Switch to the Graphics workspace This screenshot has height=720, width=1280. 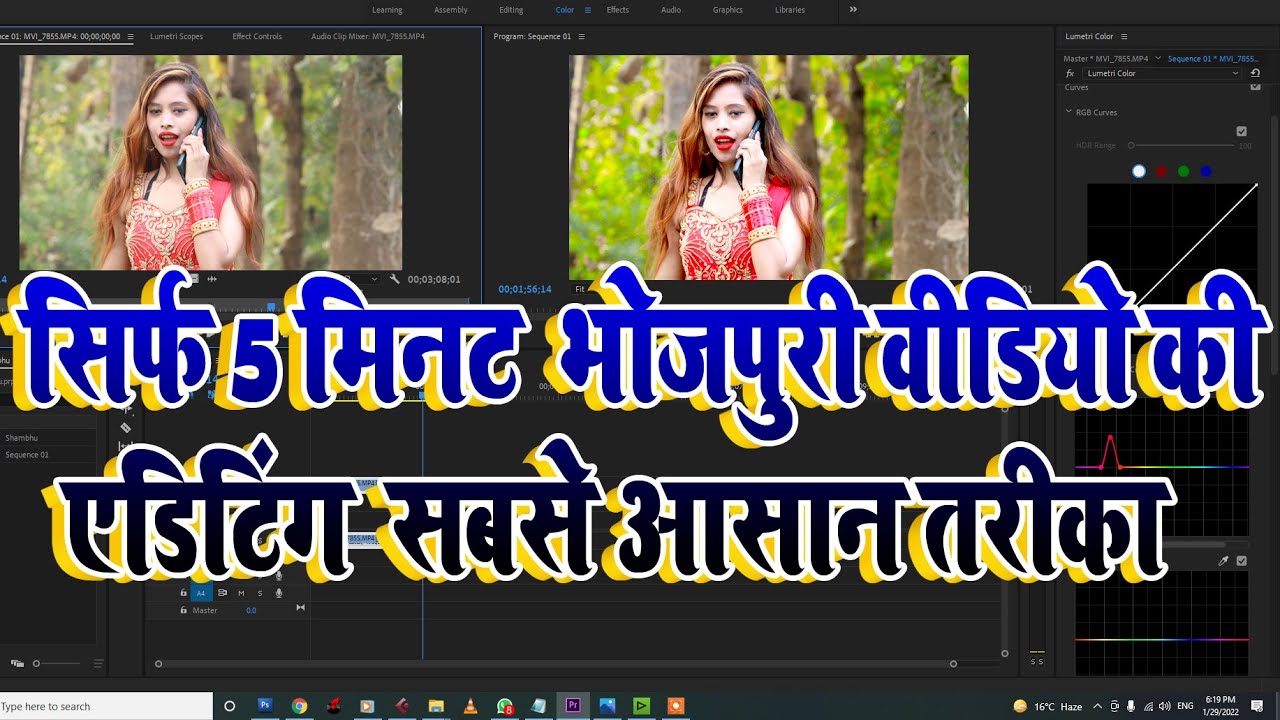pos(728,10)
